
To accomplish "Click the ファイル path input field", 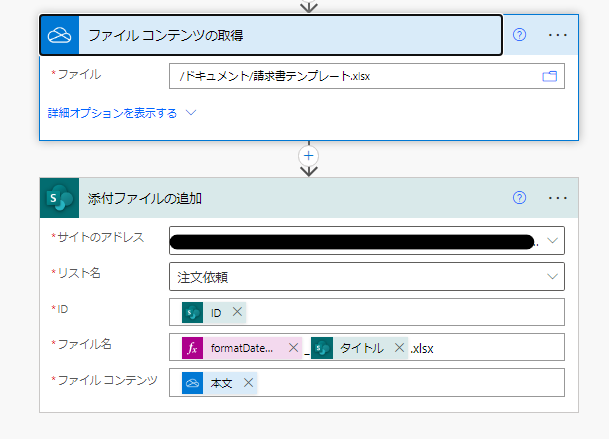I will pyautogui.click(x=367, y=76).
